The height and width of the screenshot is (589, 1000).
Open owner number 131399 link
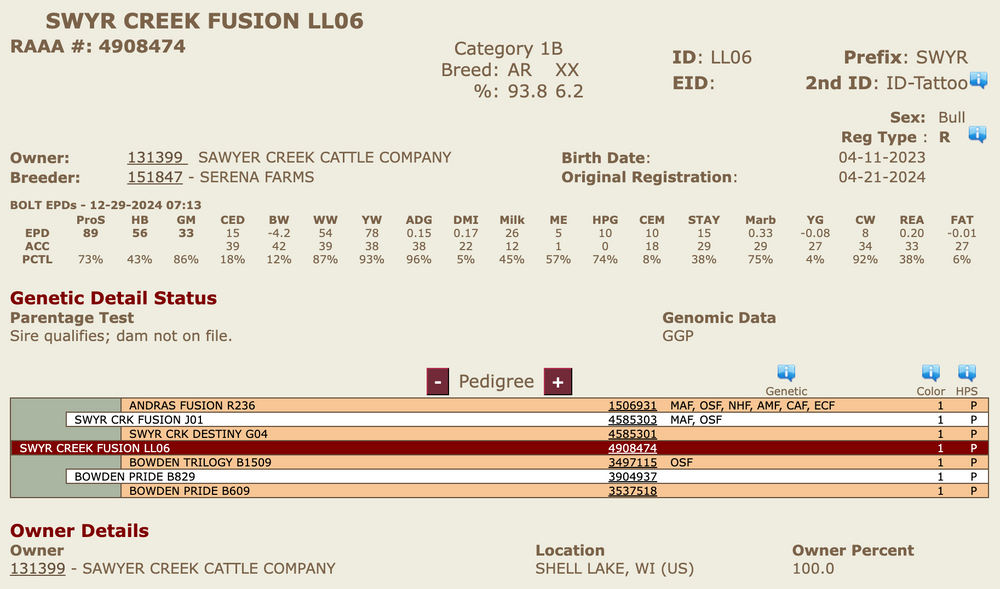pyautogui.click(x=157, y=157)
